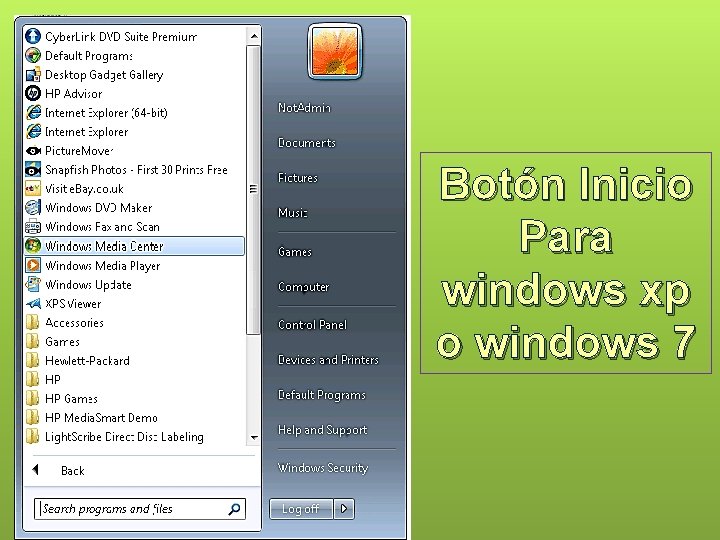Click the Windows Fax and Scan icon
The height and width of the screenshot is (540, 720).
pos(33,226)
